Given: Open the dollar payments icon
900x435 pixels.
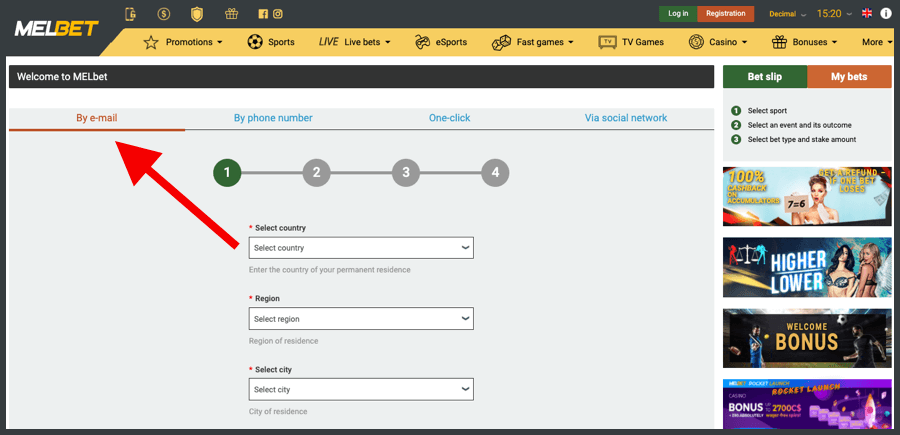Looking at the screenshot, I should [162, 14].
